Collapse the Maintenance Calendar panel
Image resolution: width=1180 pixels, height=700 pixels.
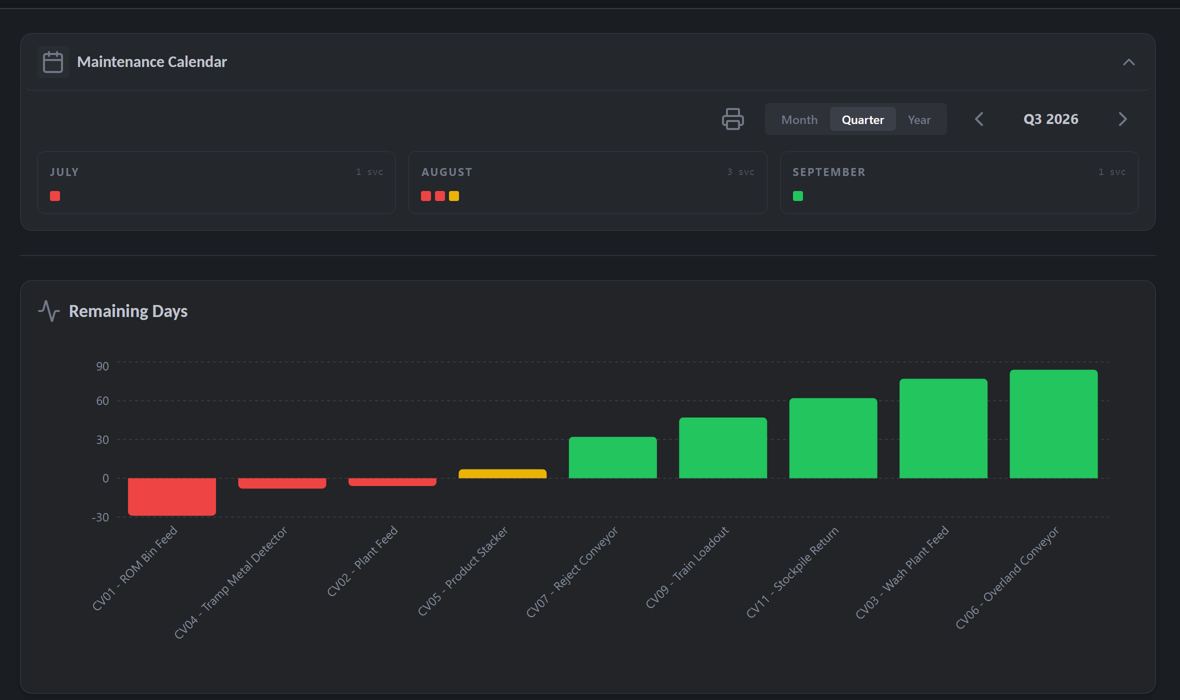point(1128,62)
